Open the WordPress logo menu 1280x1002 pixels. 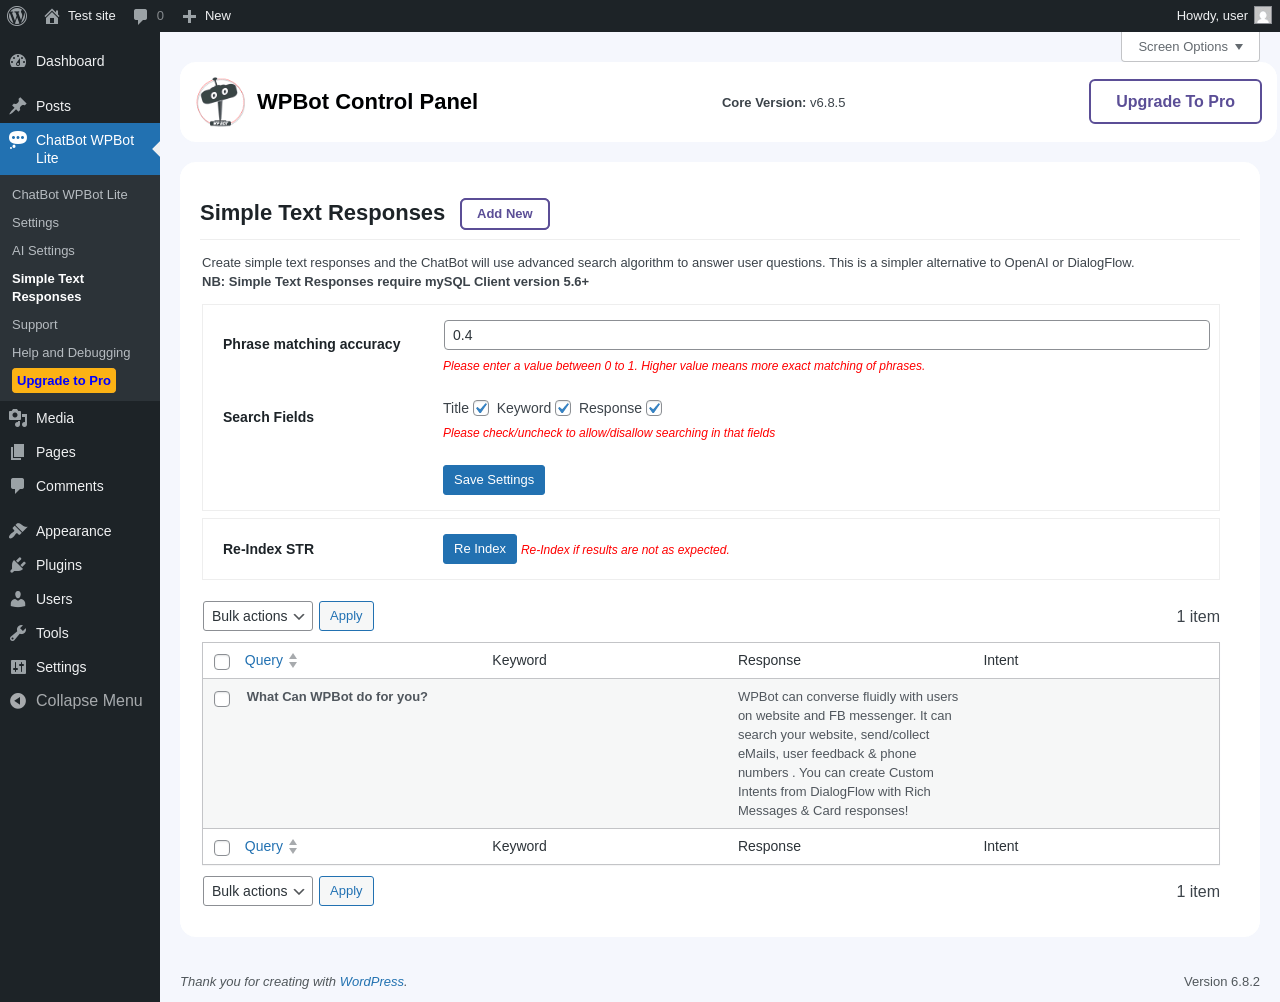click(x=17, y=16)
